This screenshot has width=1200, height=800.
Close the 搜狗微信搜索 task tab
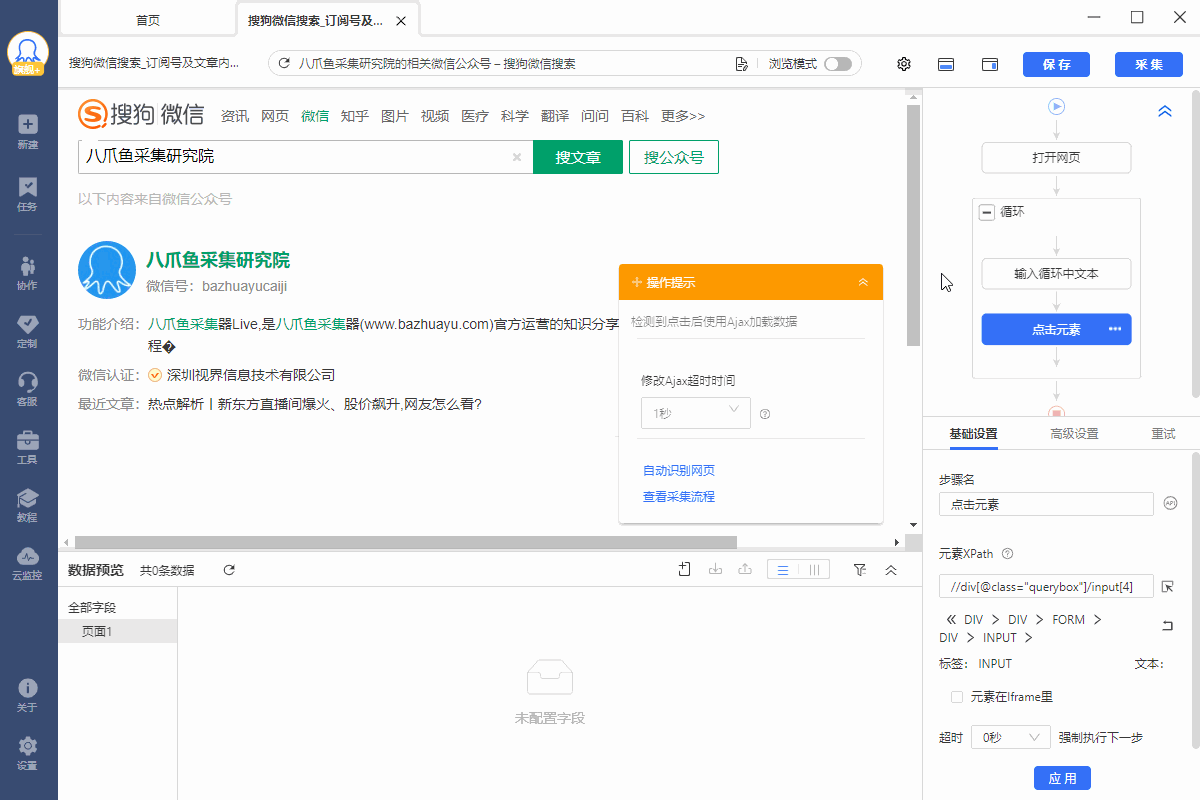point(401,21)
